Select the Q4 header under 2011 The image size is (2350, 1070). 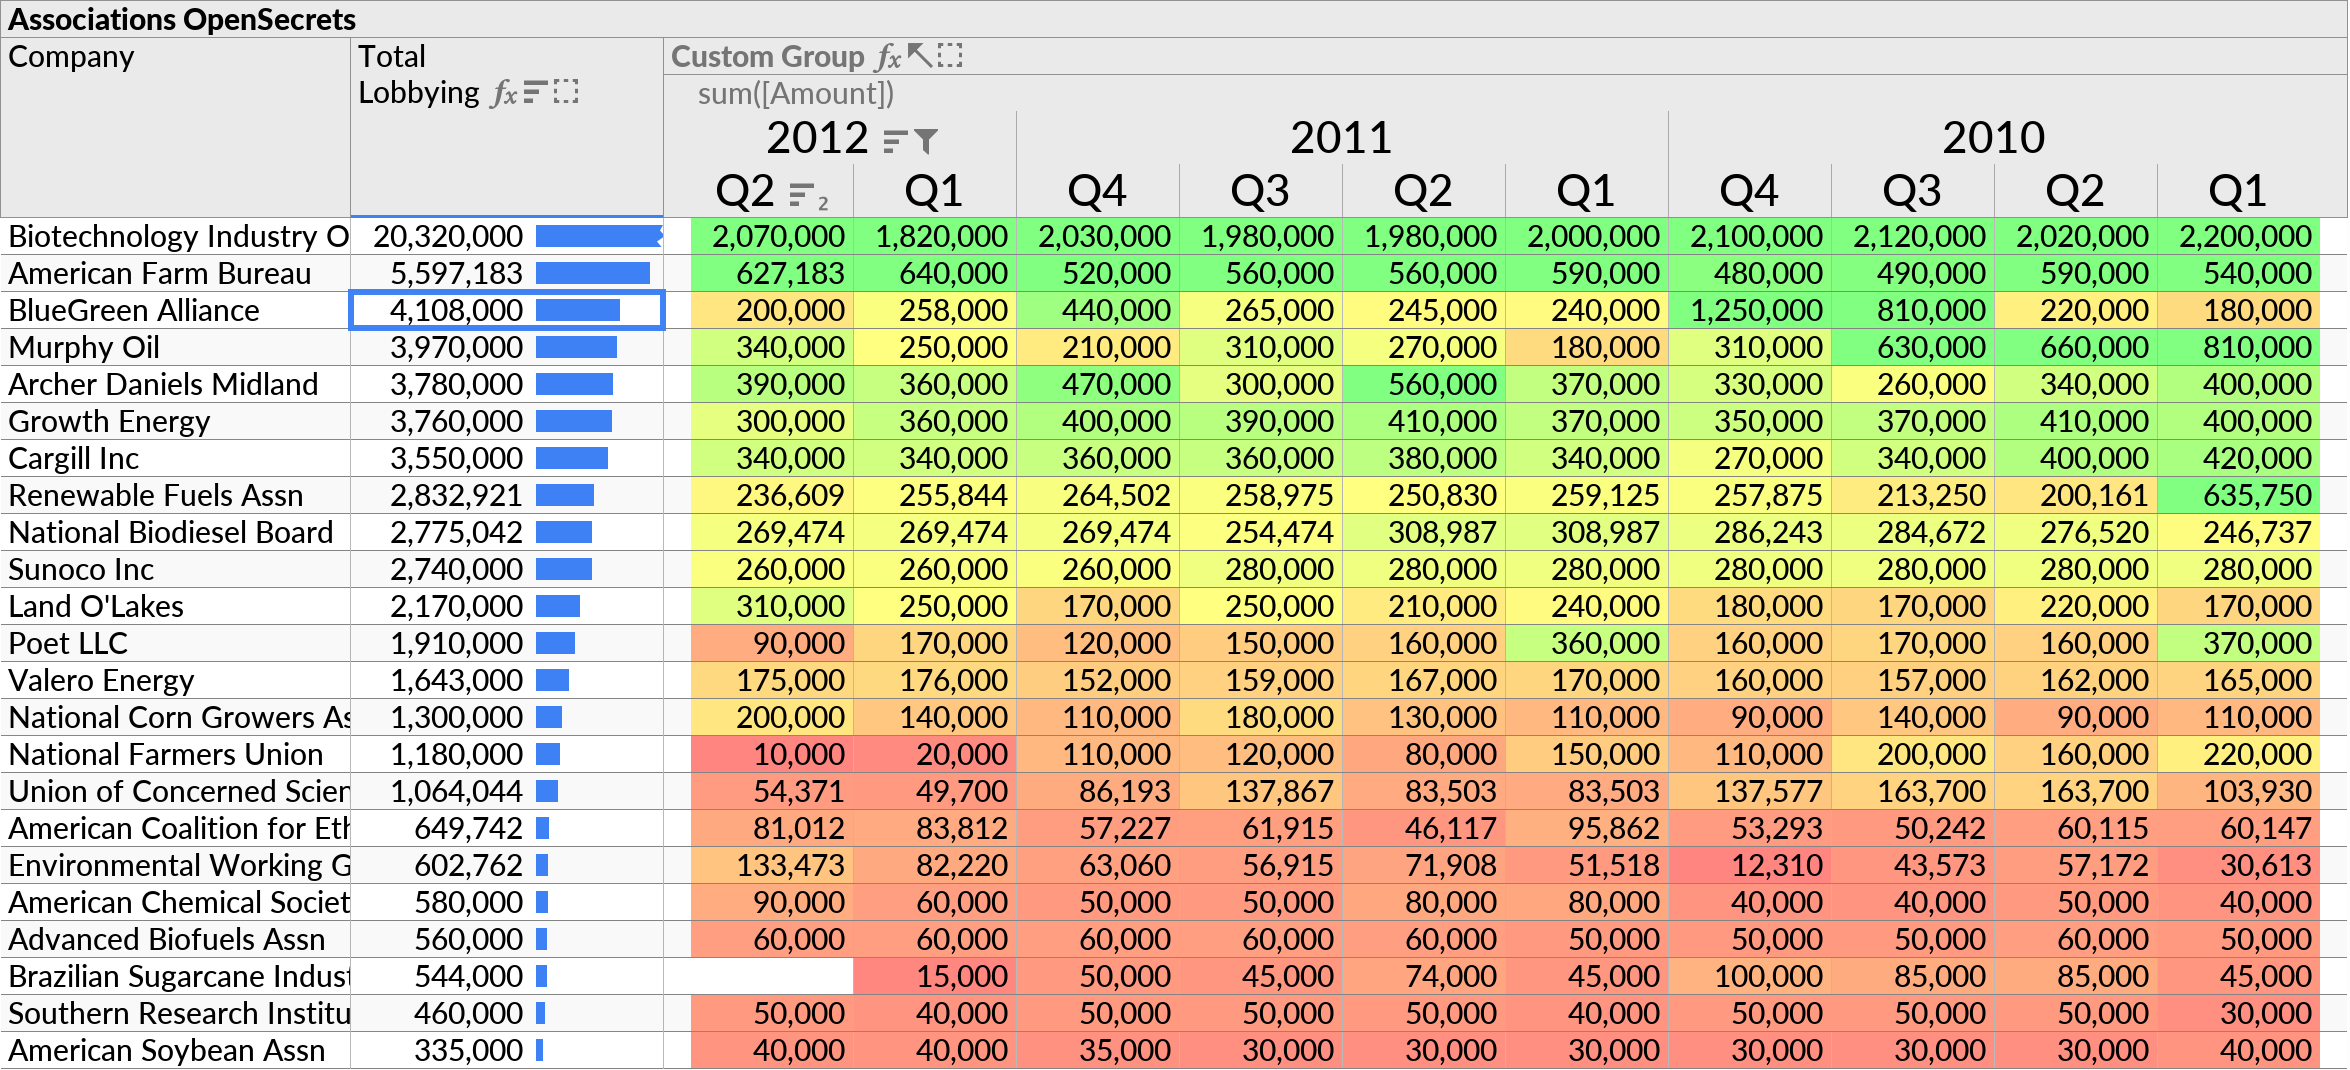click(1097, 191)
